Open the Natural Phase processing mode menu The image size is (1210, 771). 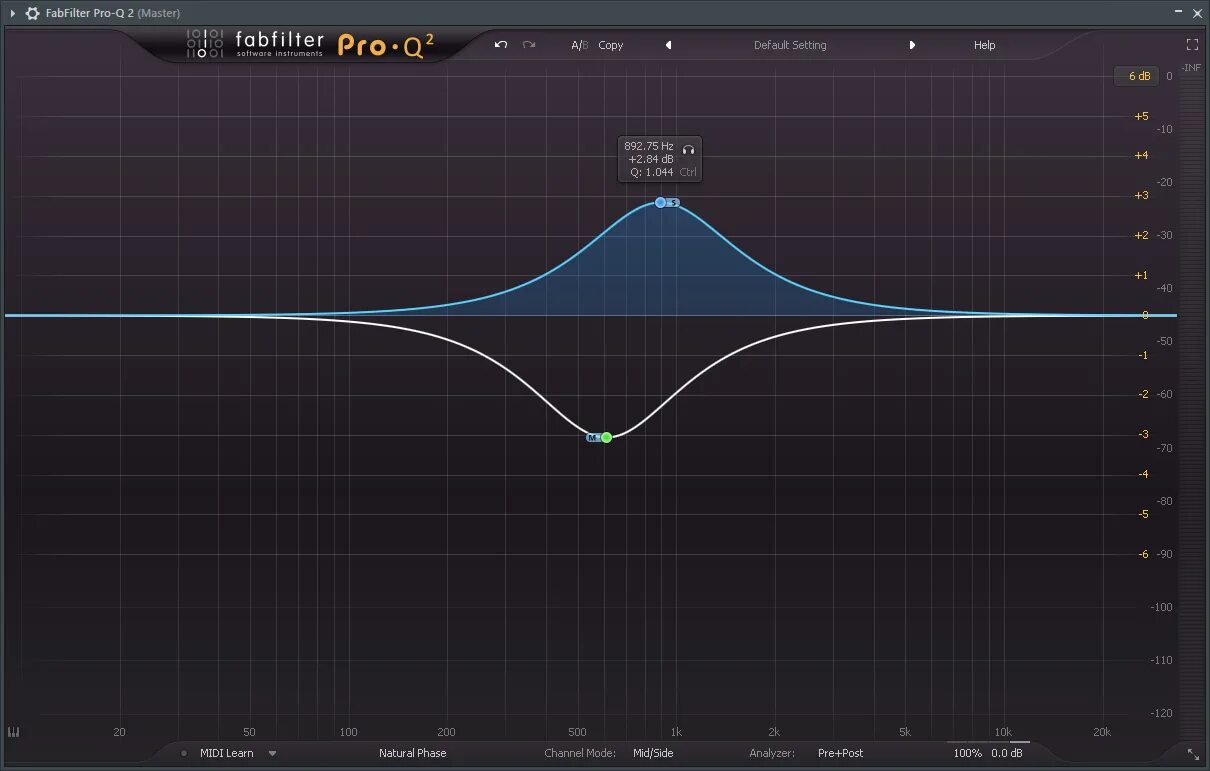click(412, 753)
